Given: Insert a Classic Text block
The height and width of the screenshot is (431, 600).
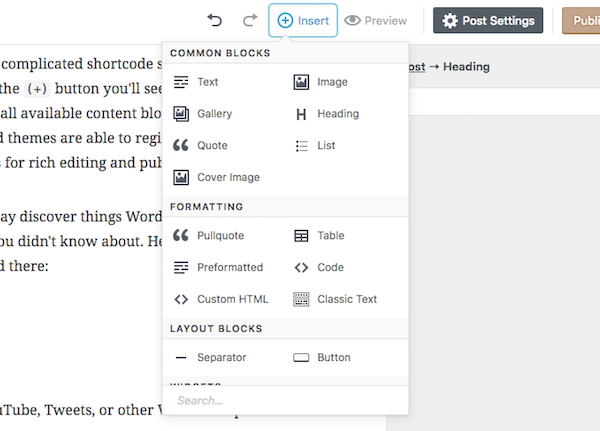Looking at the screenshot, I should click(x=335, y=299).
